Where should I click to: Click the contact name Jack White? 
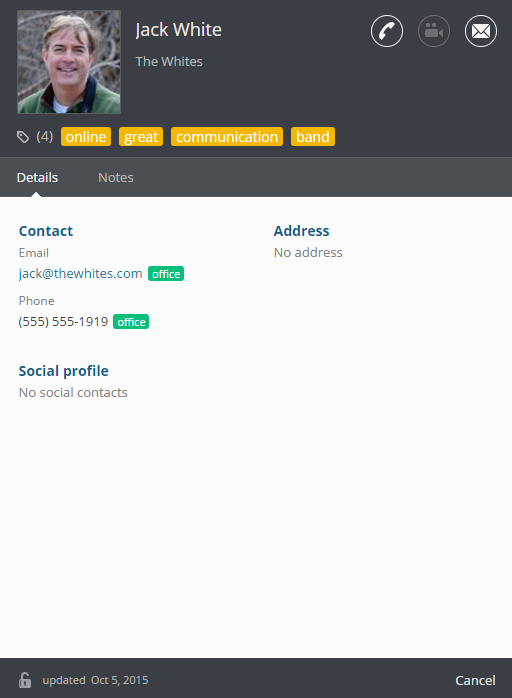[x=179, y=30]
